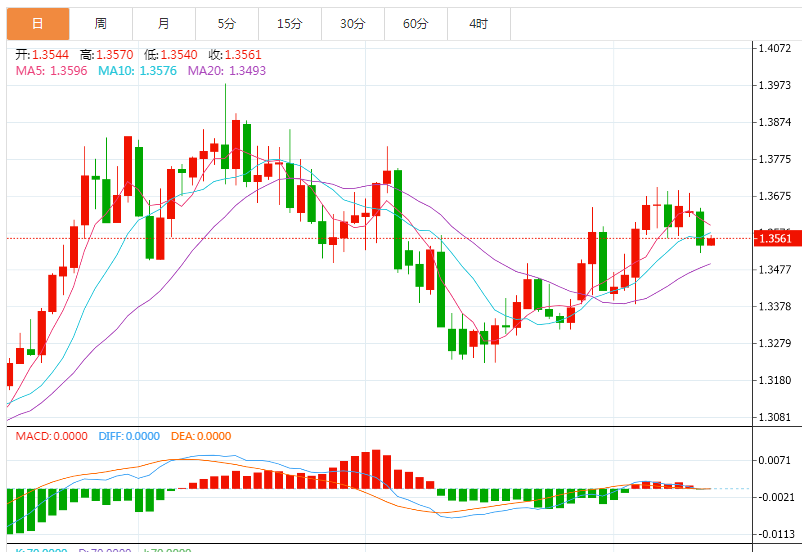
Task: Click the low price 低:1.3540 value
Action: pyautogui.click(x=170, y=55)
